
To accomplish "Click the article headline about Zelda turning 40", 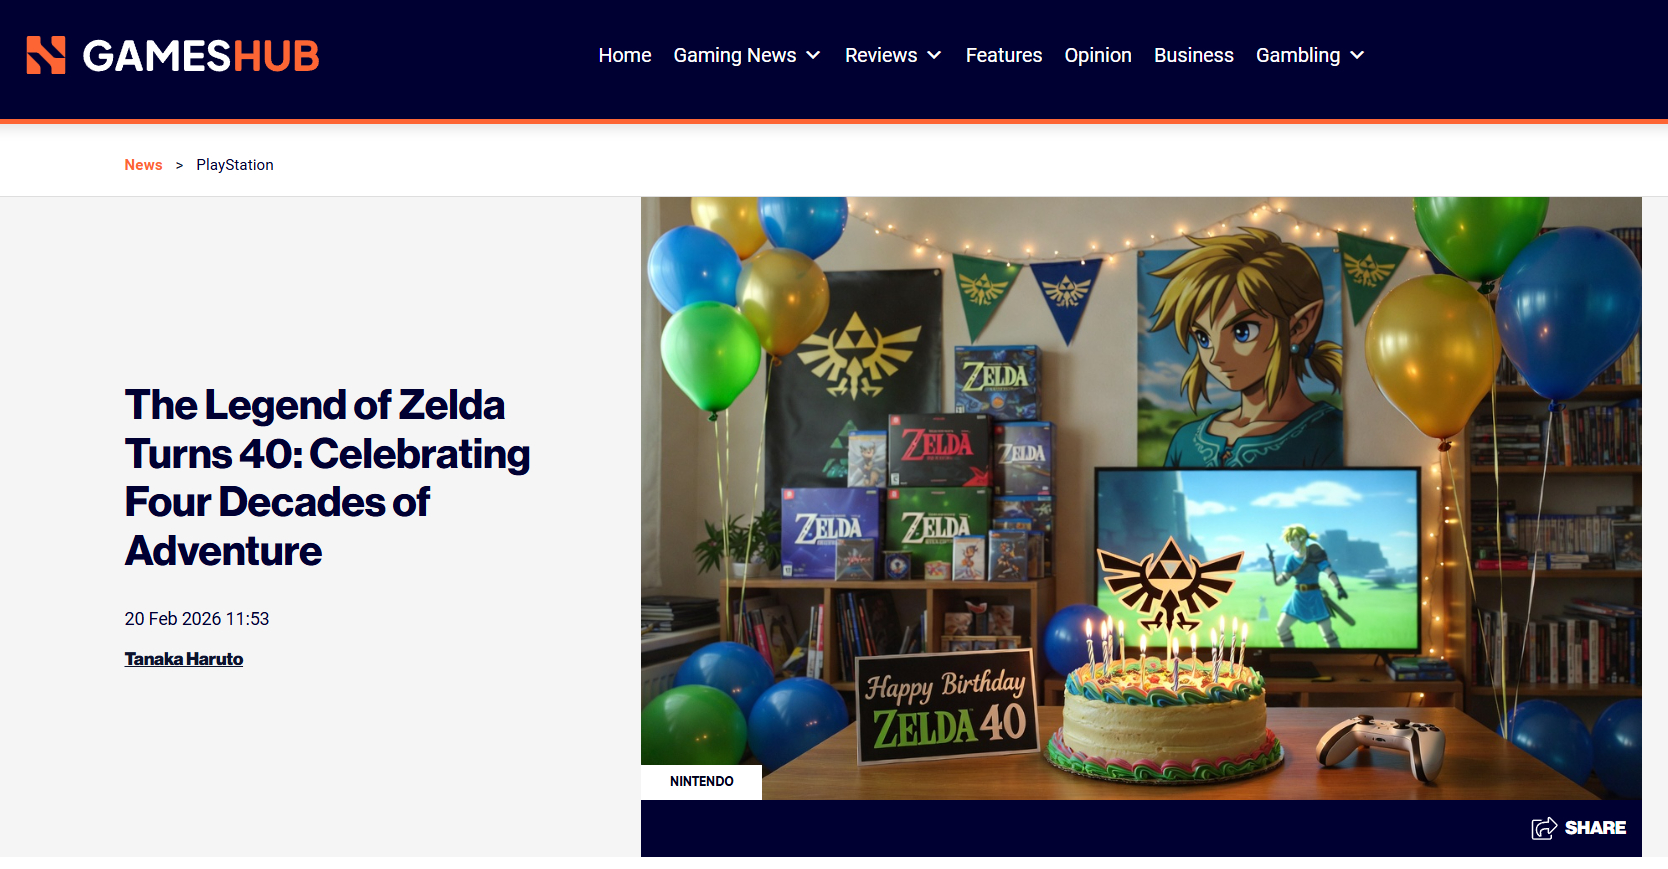I will point(327,478).
